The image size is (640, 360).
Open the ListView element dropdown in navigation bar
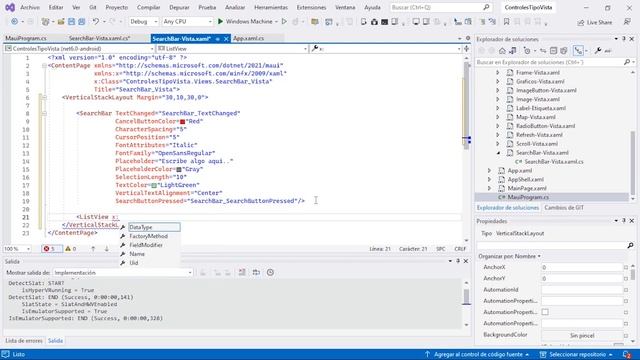pyautogui.click(x=232, y=49)
